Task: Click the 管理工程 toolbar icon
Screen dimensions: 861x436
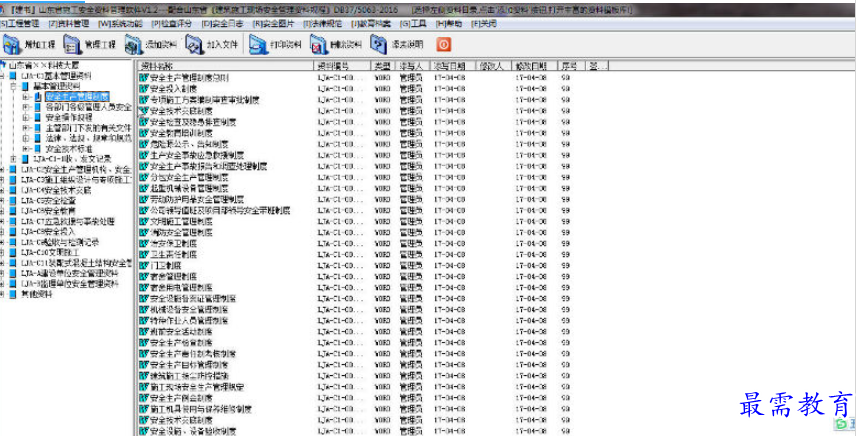Action: pyautogui.click(x=72, y=44)
